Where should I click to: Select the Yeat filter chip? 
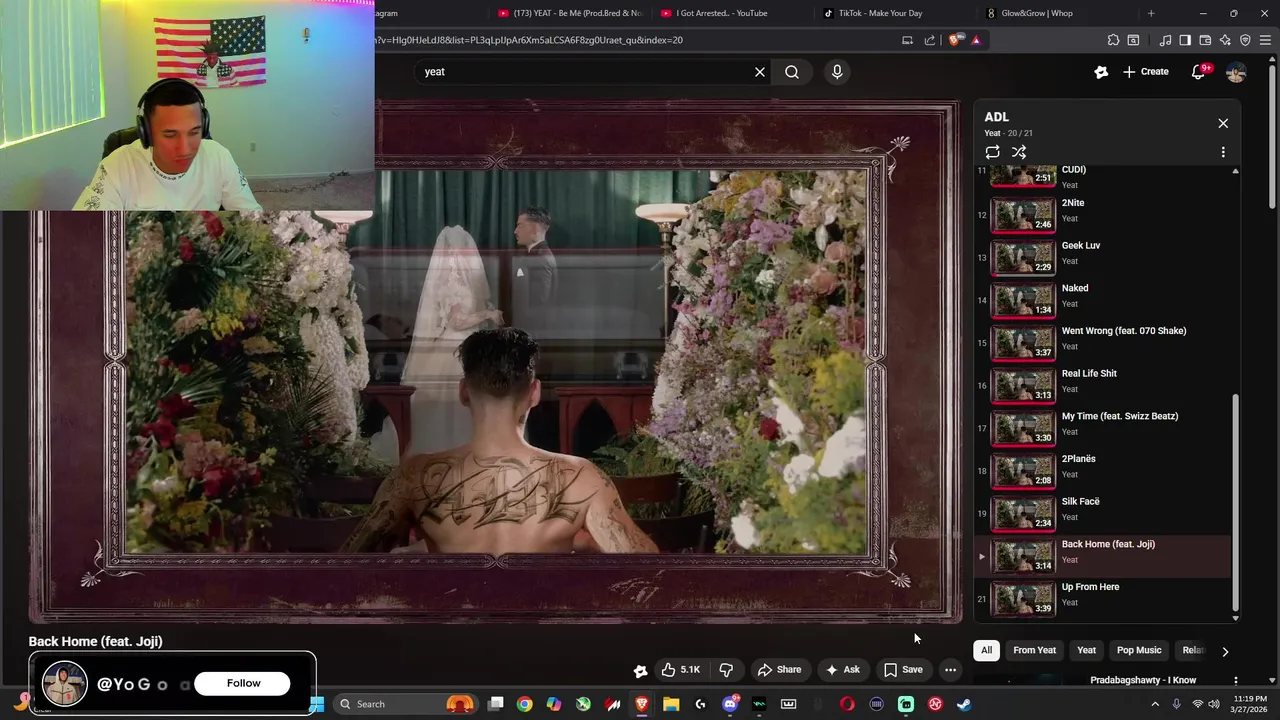pyautogui.click(x=1086, y=650)
